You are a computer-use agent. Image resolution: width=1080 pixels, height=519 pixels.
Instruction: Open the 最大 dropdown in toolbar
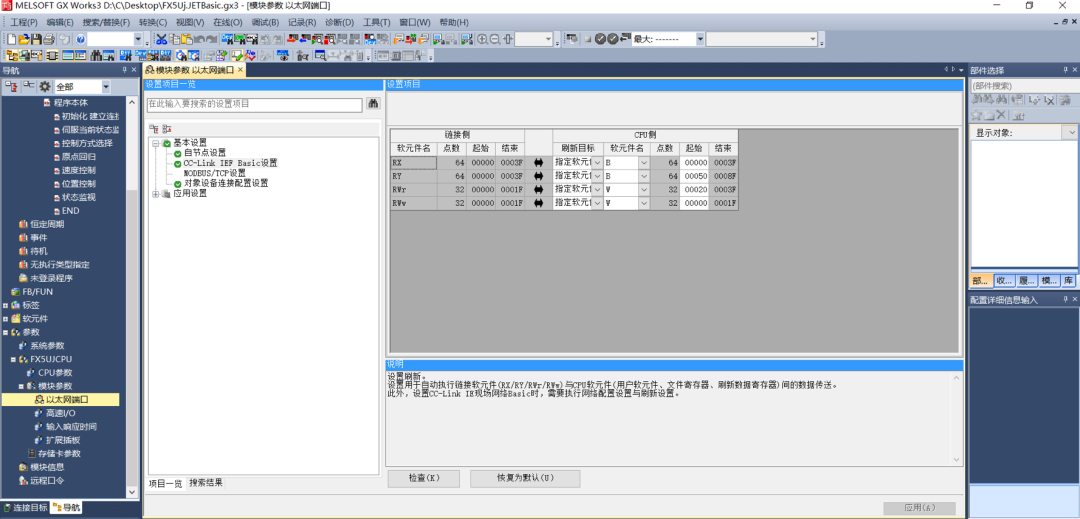click(x=700, y=39)
